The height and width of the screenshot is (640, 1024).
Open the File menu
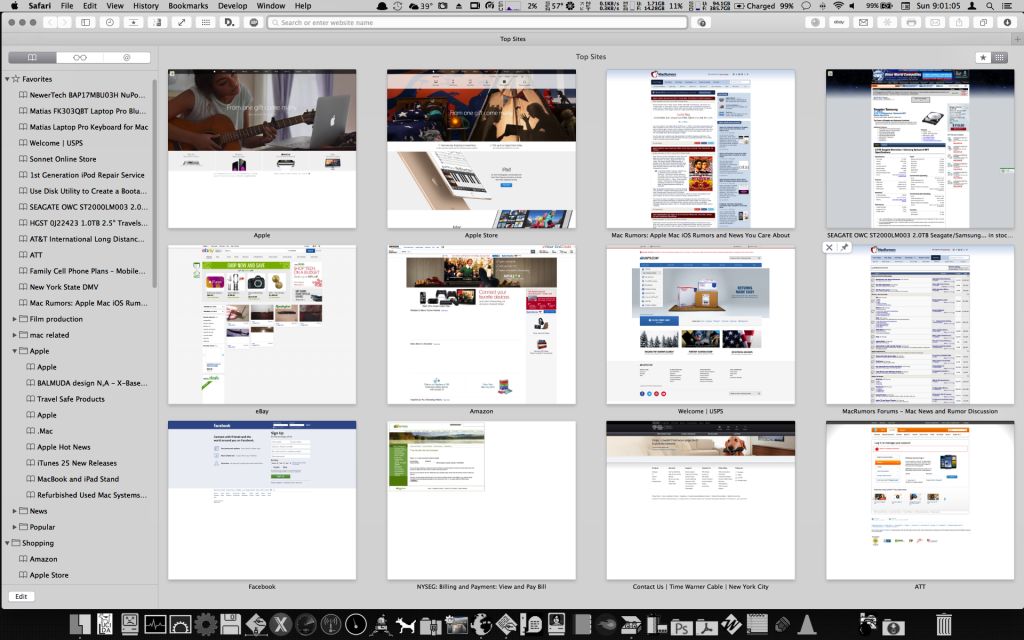click(x=67, y=6)
